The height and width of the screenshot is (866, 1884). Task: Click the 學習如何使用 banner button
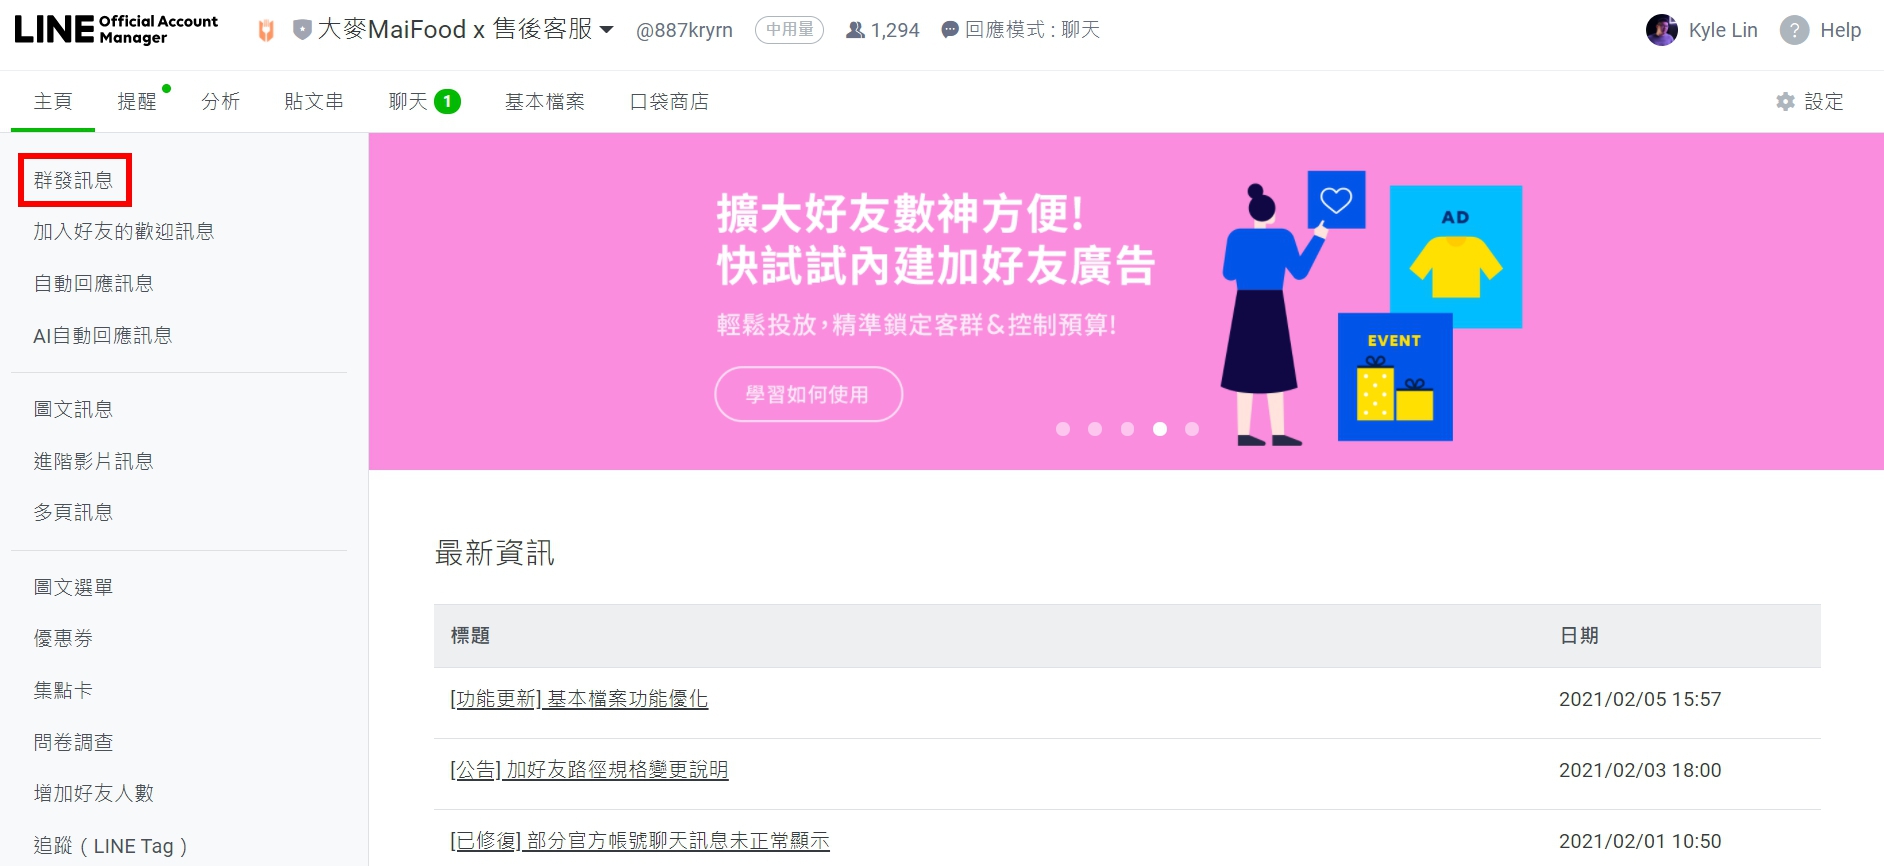[x=808, y=394]
